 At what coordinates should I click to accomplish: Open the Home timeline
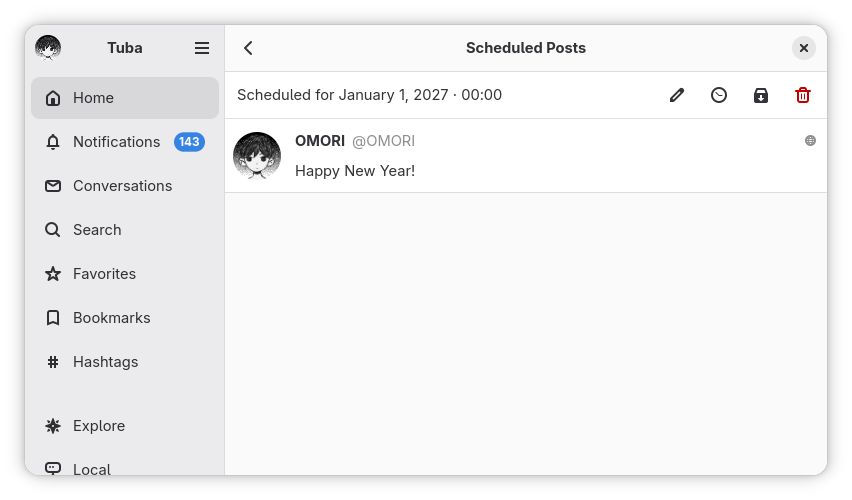click(125, 98)
